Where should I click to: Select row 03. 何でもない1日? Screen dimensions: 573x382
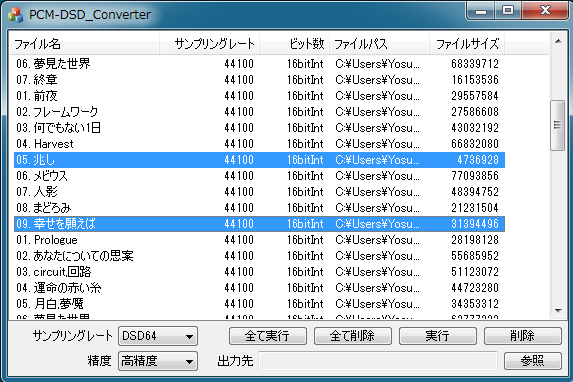point(259,128)
